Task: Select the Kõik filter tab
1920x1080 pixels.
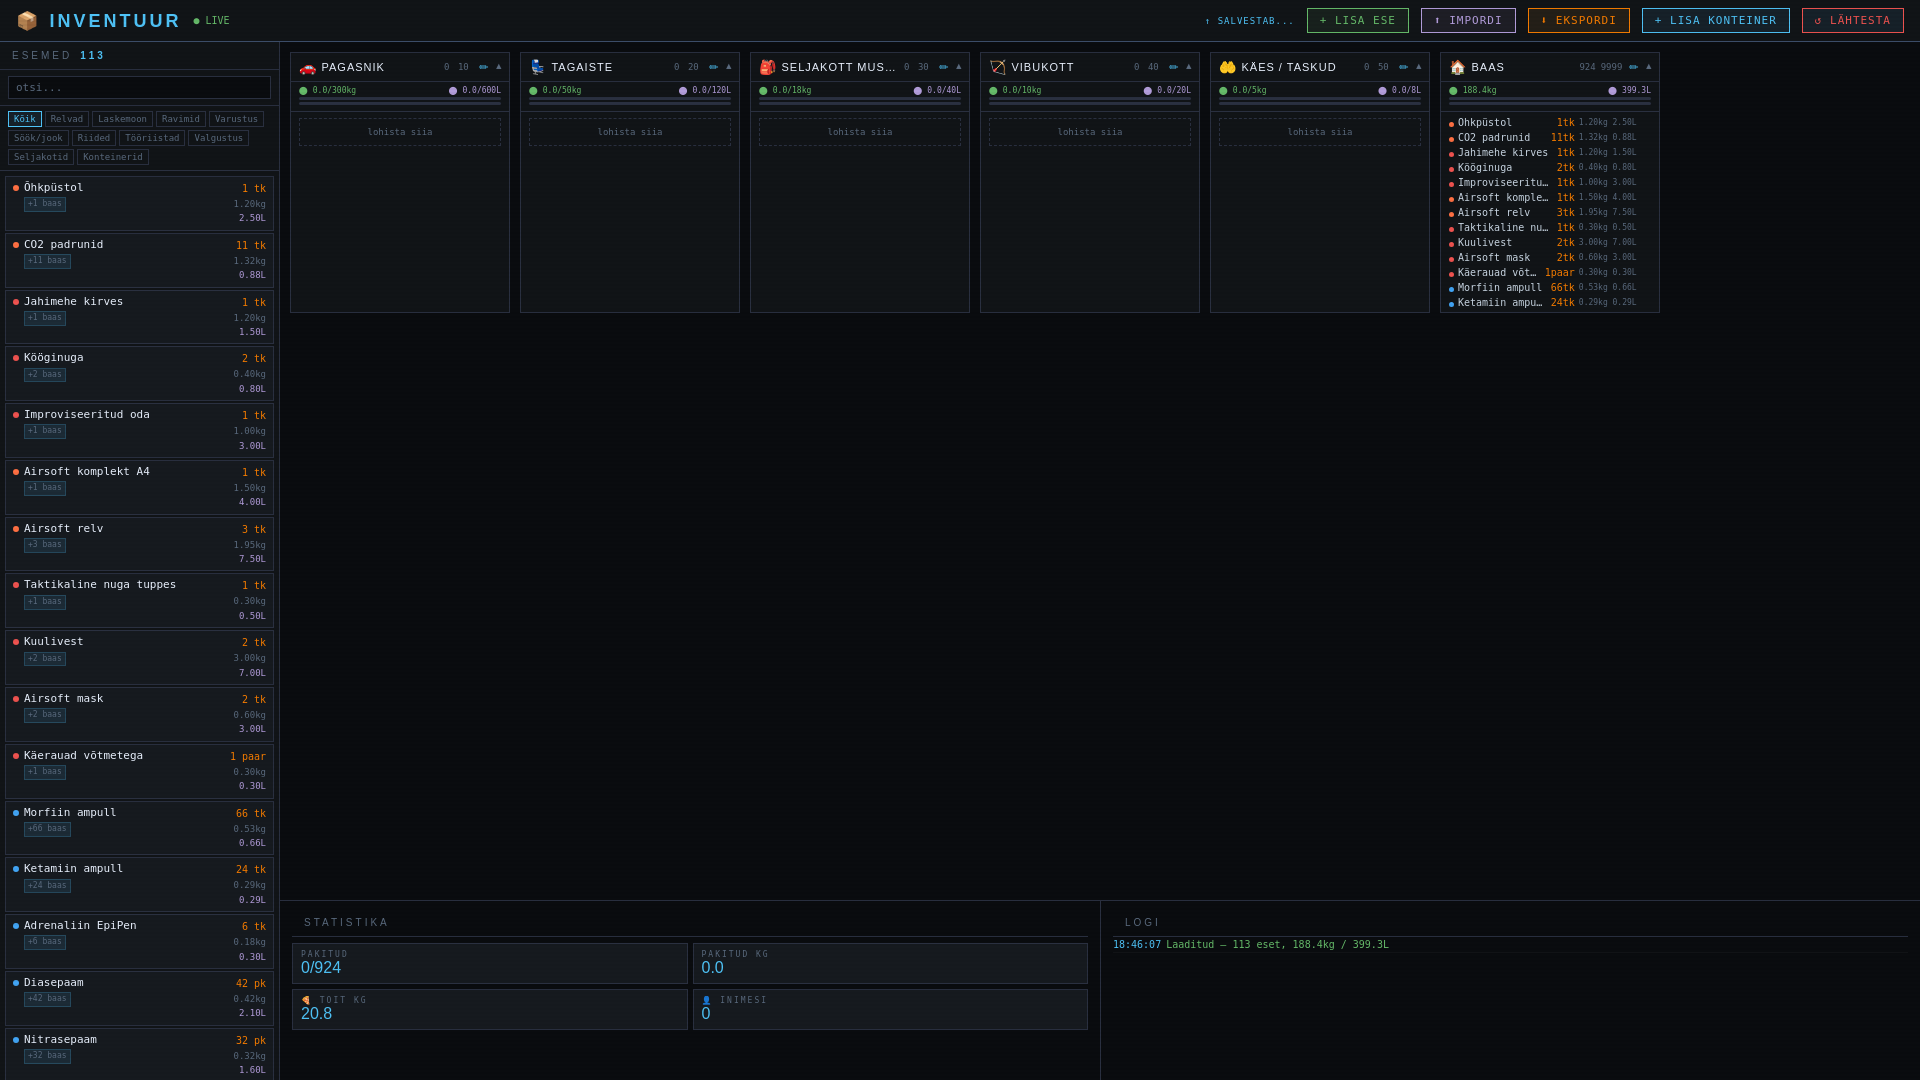Action: pos(25,119)
